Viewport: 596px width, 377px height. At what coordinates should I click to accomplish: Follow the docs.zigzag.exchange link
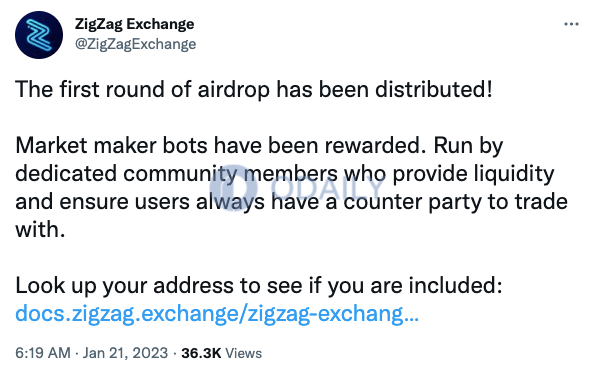[x=217, y=314]
